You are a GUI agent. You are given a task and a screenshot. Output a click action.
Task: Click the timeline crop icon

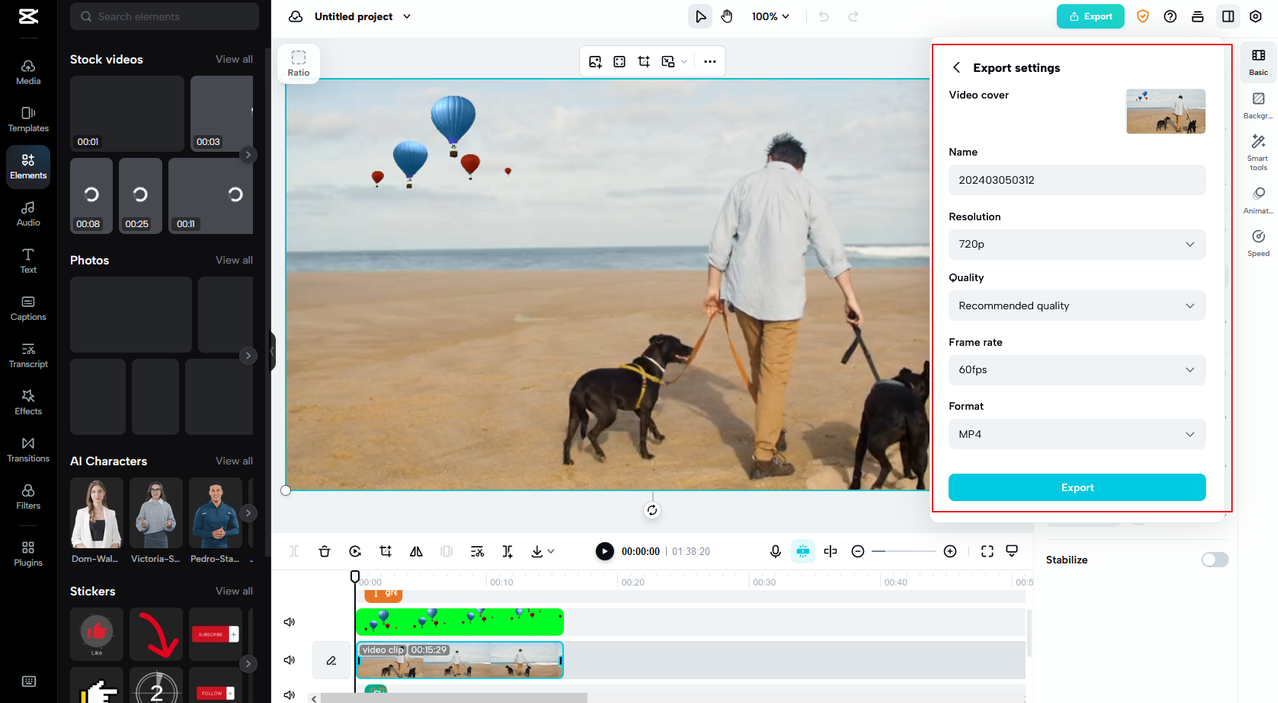coord(385,551)
